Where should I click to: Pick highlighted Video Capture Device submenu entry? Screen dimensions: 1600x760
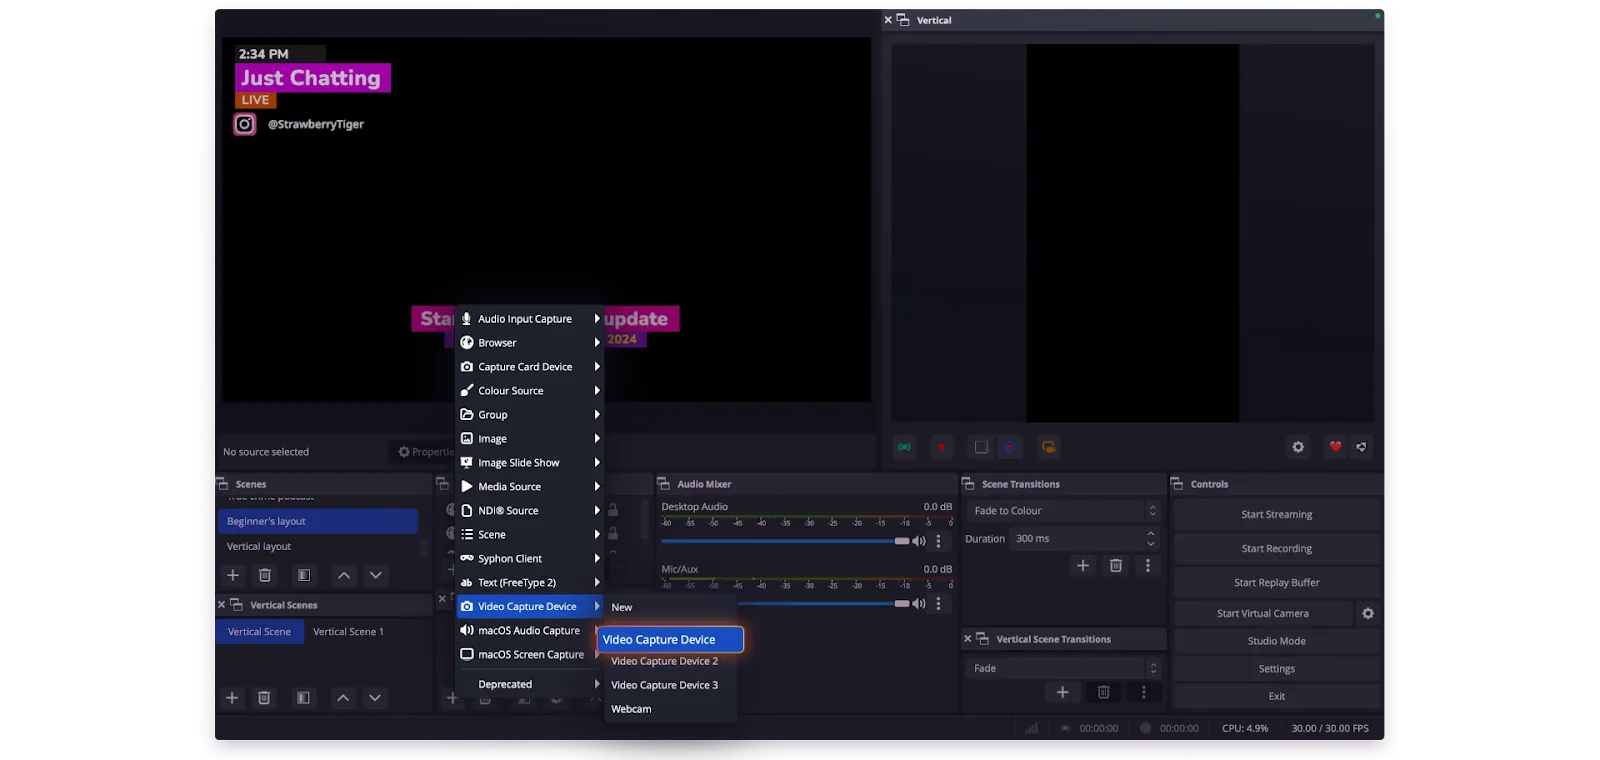pyautogui.click(x=670, y=640)
